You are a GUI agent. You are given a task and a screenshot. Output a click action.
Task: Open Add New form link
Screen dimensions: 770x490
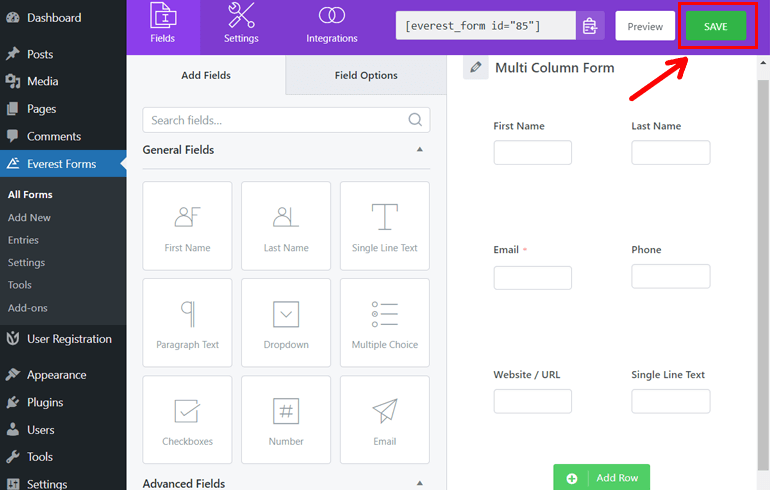pos(29,218)
